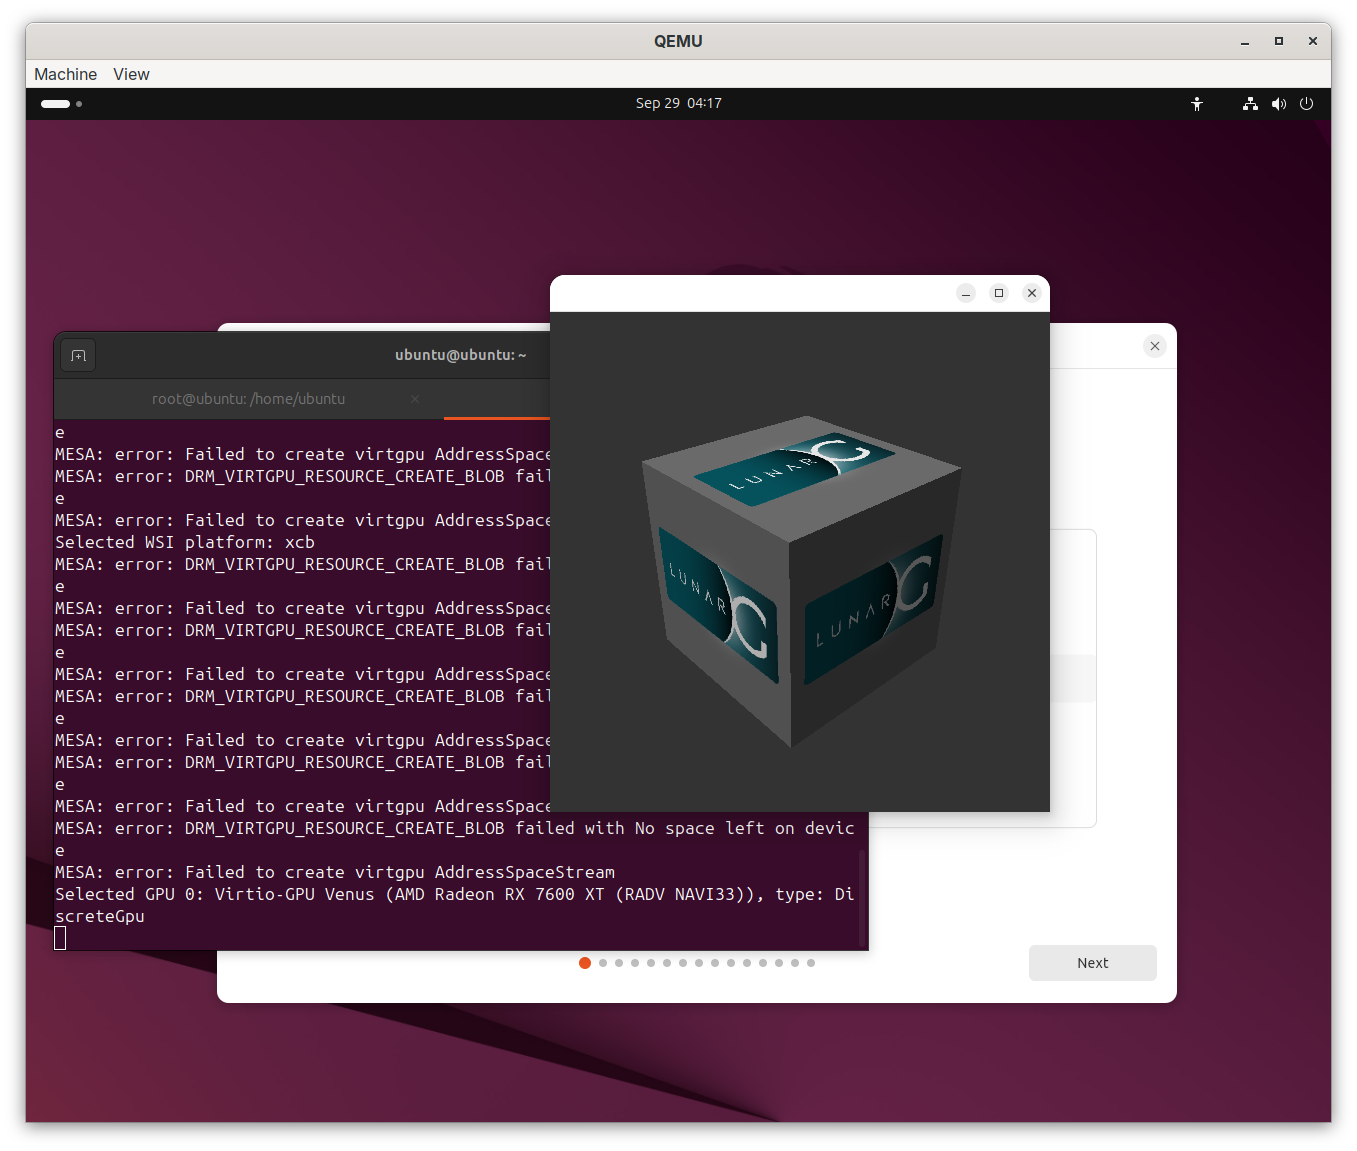Minimize the spinning cube window
The width and height of the screenshot is (1357, 1151).
pyautogui.click(x=966, y=293)
